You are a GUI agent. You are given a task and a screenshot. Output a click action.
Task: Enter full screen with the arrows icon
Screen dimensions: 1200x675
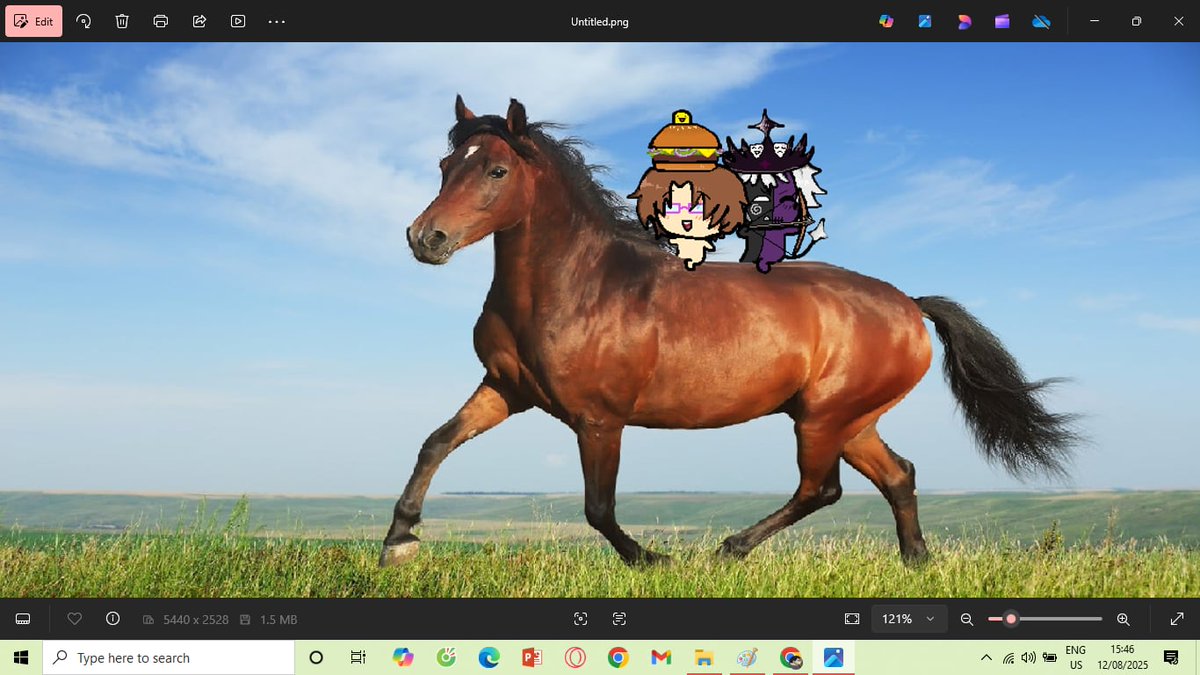(x=1177, y=619)
